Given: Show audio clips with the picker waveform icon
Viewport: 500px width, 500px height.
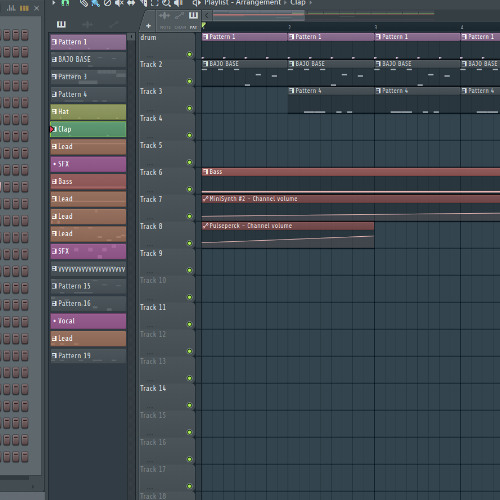Looking at the screenshot, I should point(88,24).
